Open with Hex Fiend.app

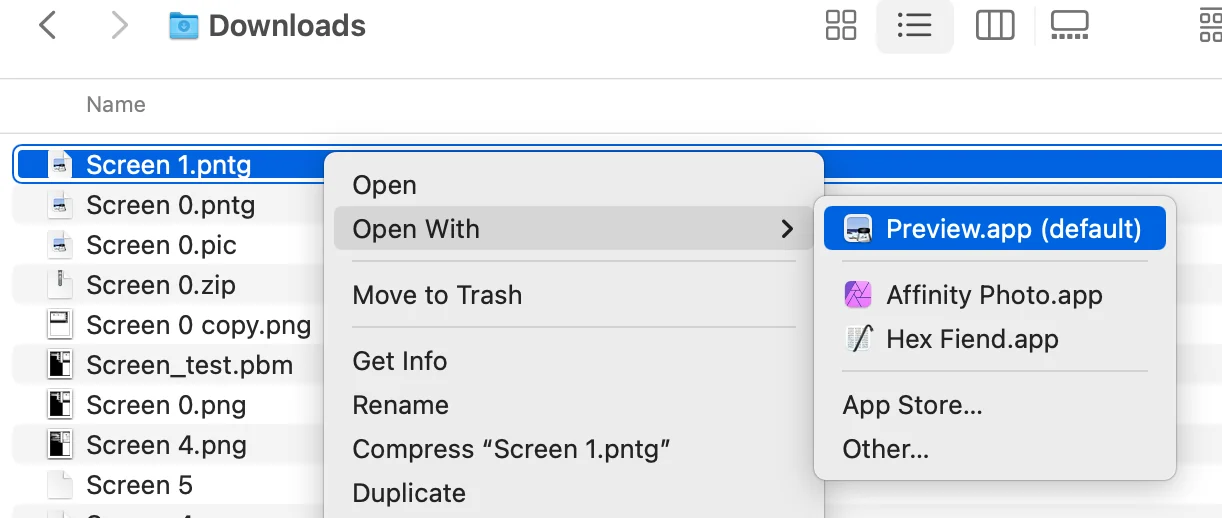[972, 339]
